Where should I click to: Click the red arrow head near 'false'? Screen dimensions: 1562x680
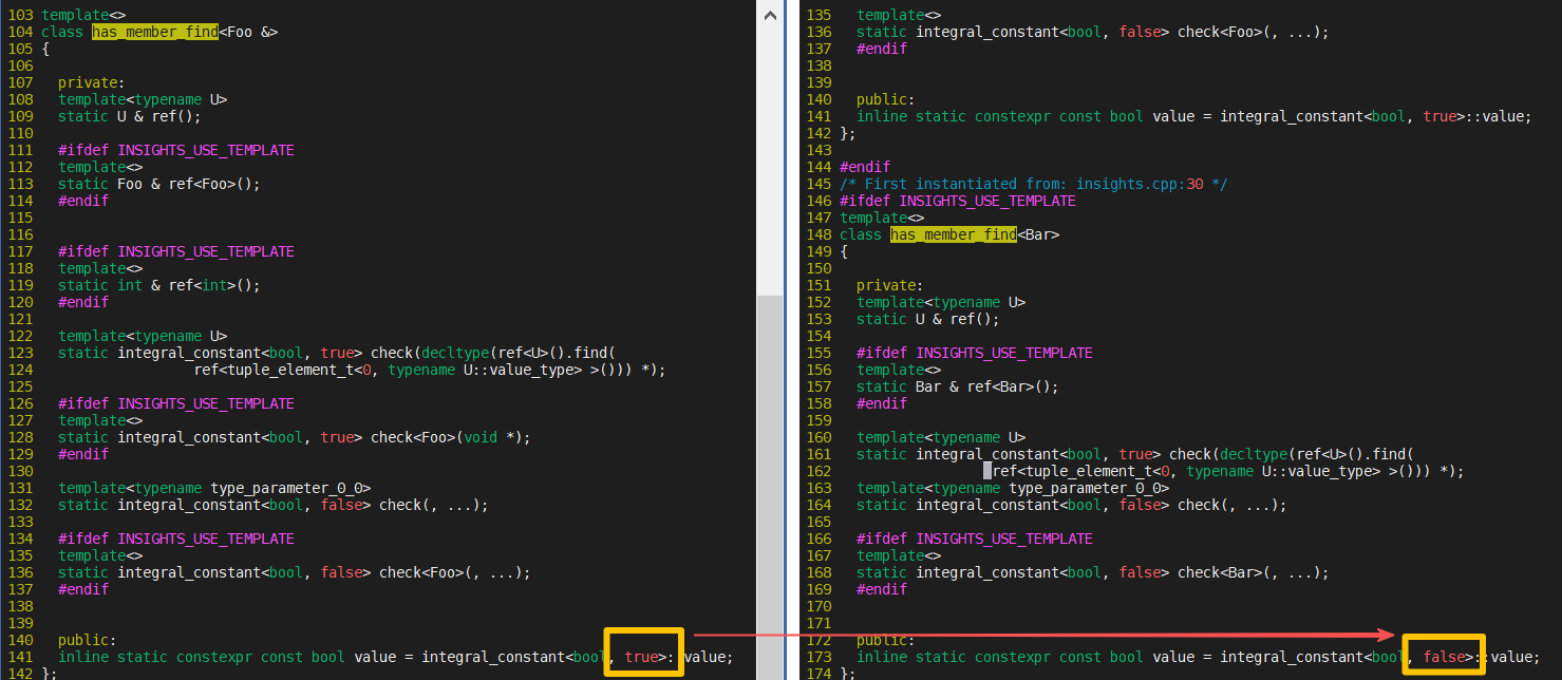pos(1387,635)
